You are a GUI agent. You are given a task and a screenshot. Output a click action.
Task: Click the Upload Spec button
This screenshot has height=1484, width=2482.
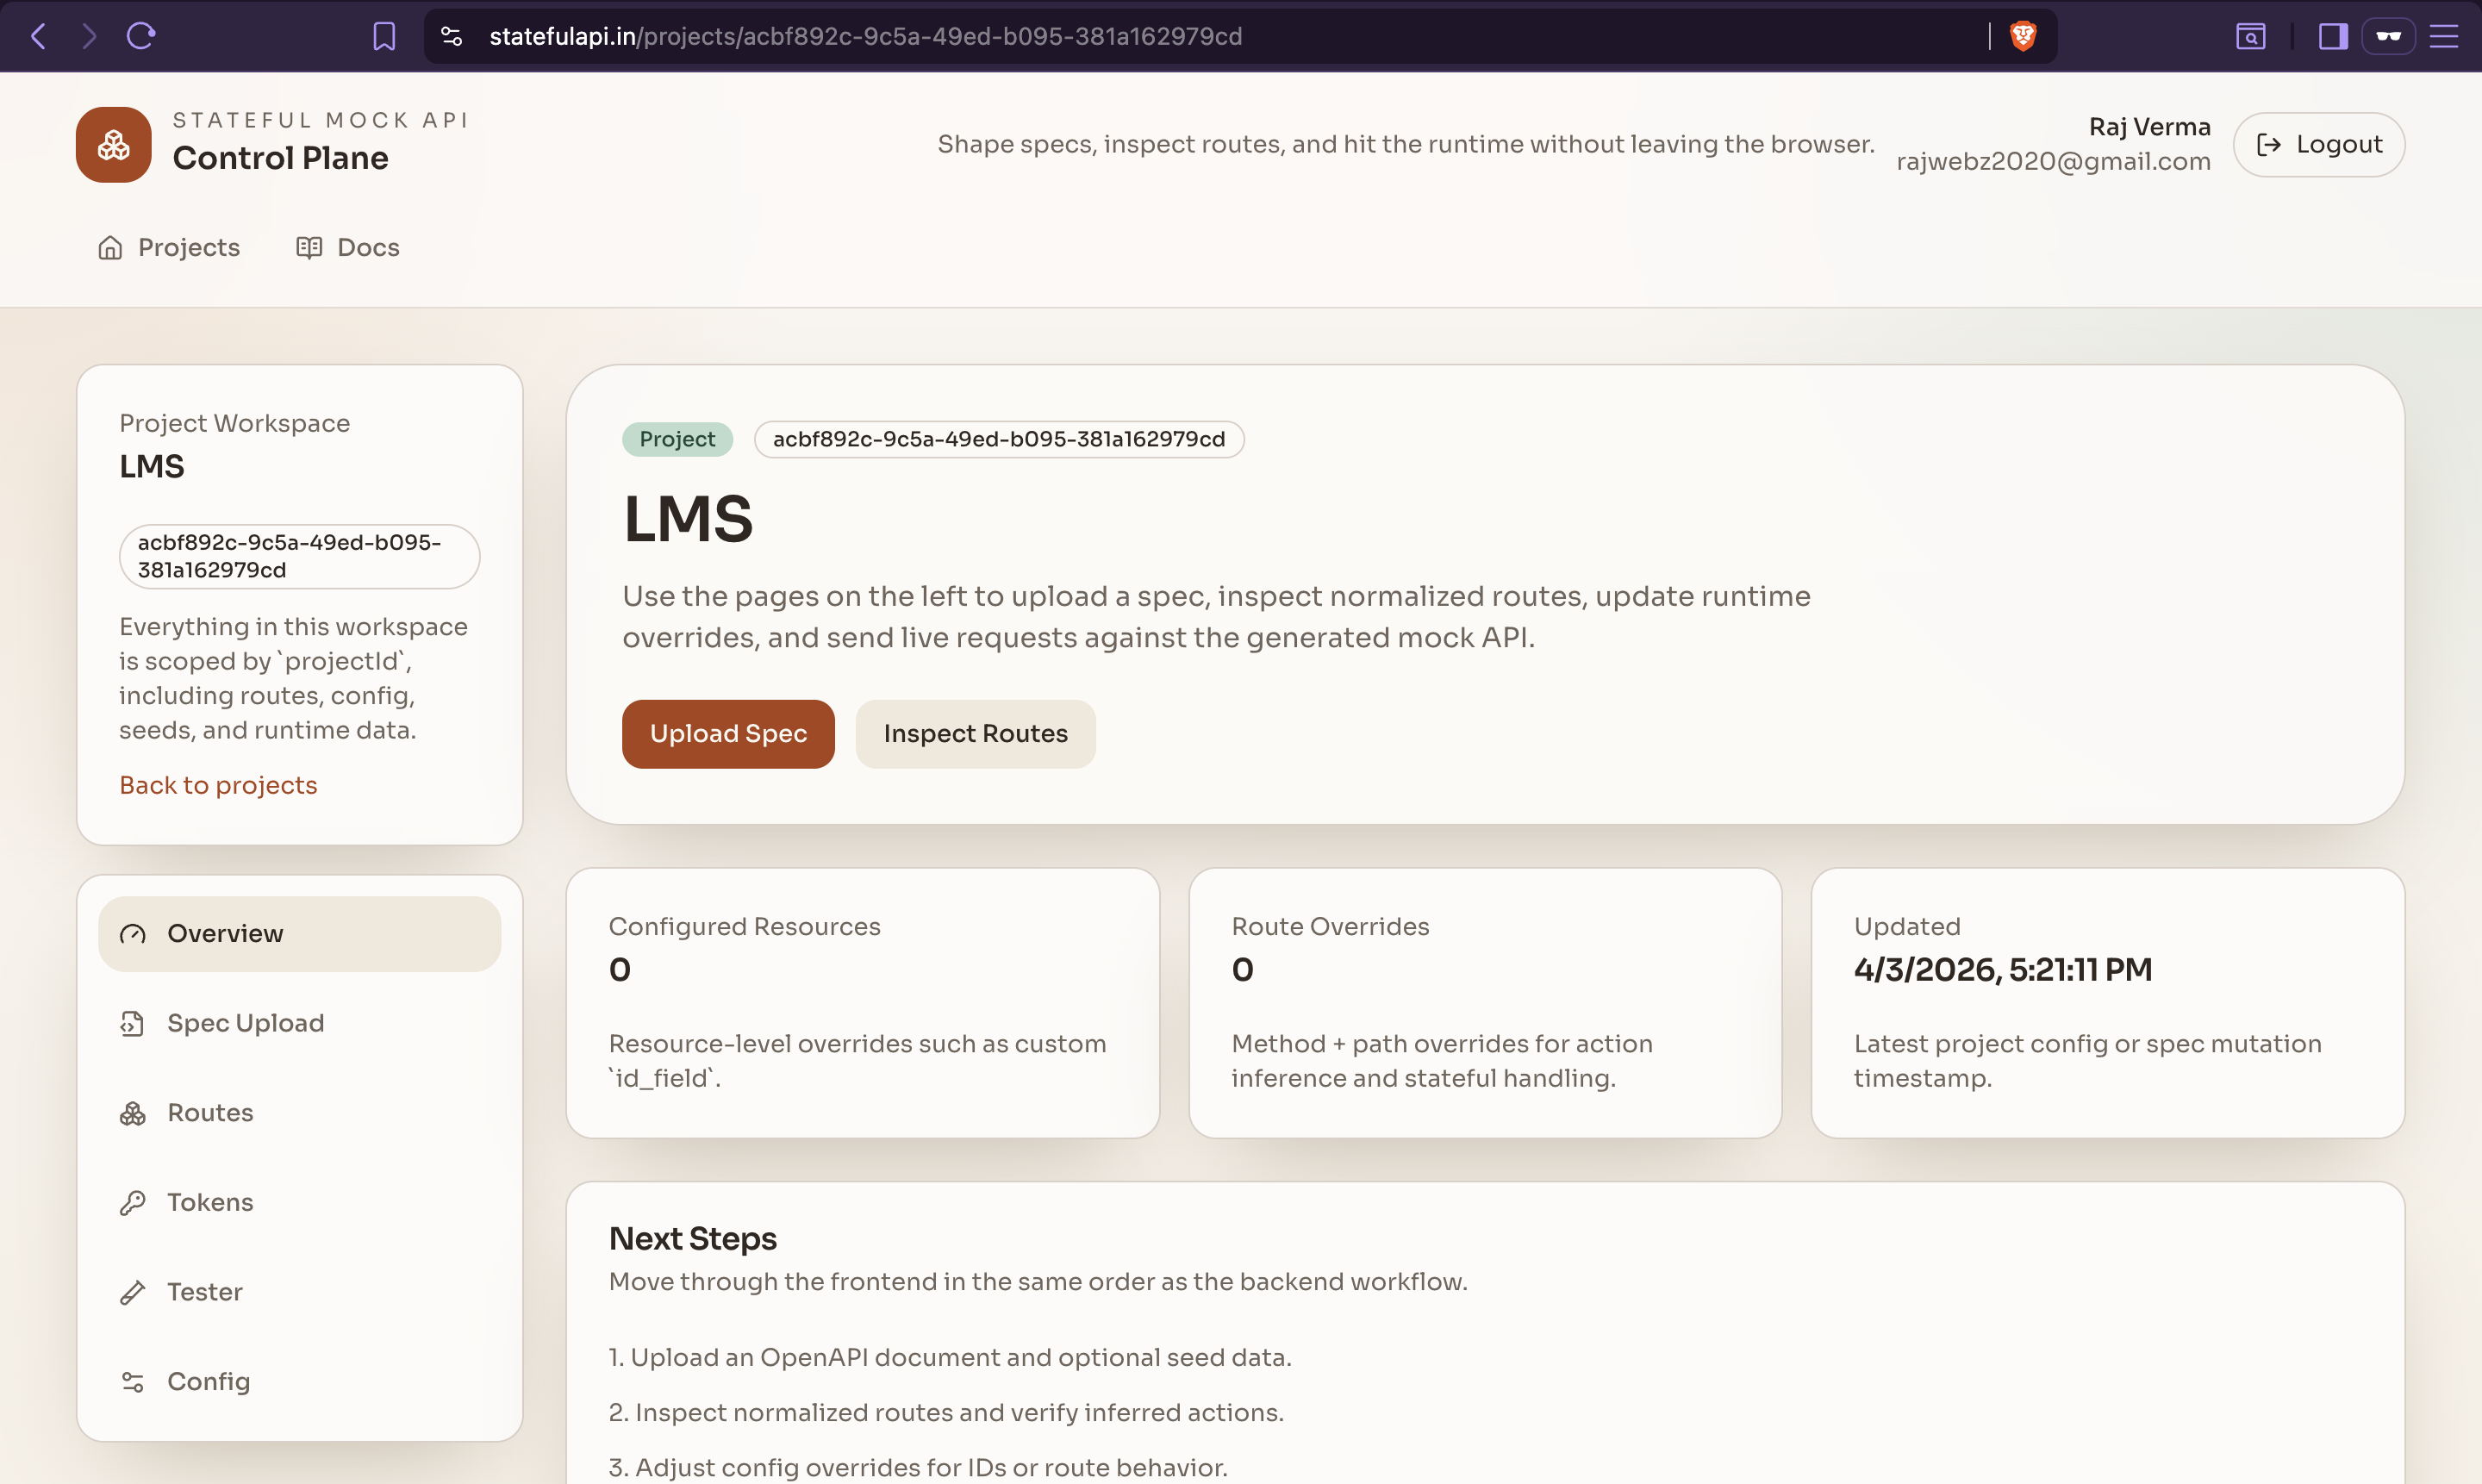pyautogui.click(x=728, y=733)
